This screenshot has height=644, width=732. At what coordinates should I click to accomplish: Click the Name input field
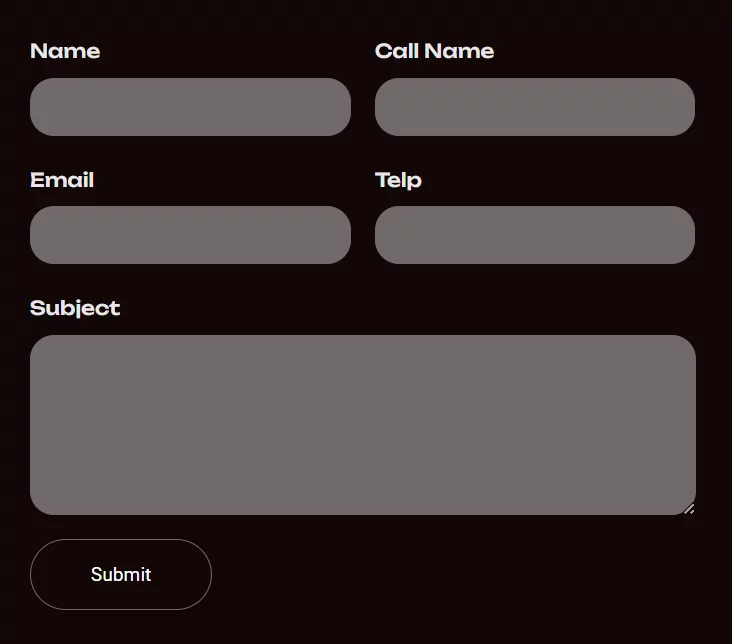pos(190,107)
